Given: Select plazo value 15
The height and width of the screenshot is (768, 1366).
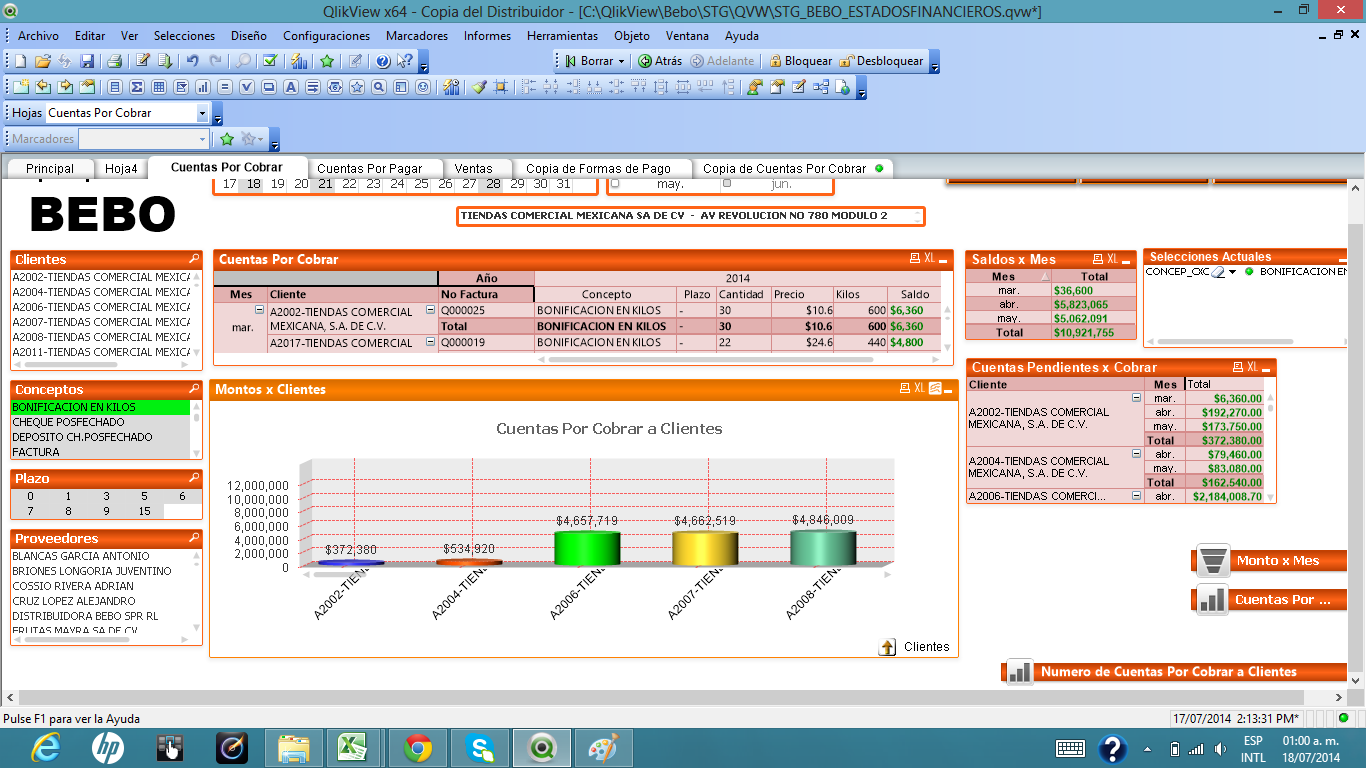Looking at the screenshot, I should [145, 511].
